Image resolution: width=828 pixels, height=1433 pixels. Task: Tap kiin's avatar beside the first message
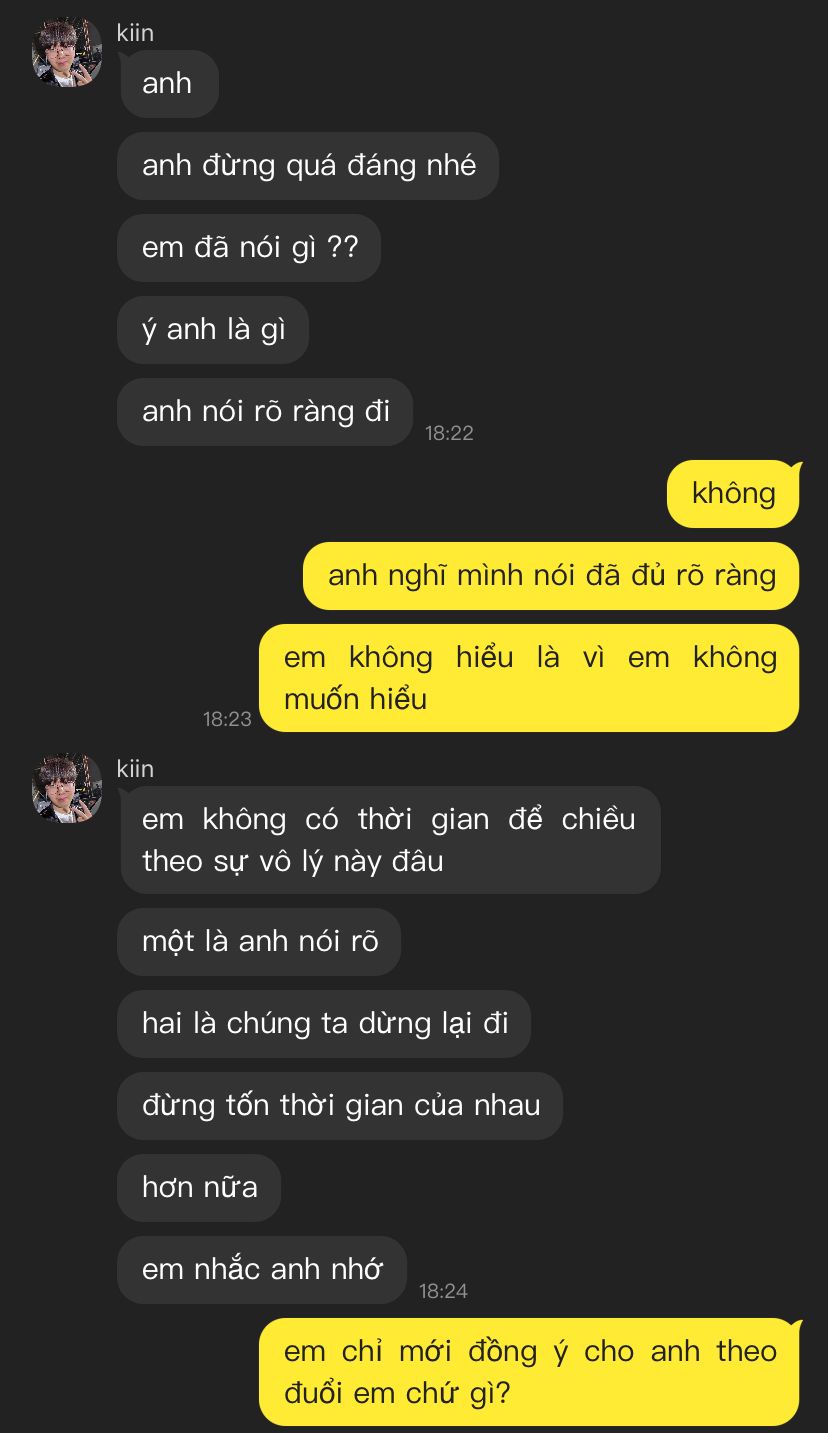(67, 52)
